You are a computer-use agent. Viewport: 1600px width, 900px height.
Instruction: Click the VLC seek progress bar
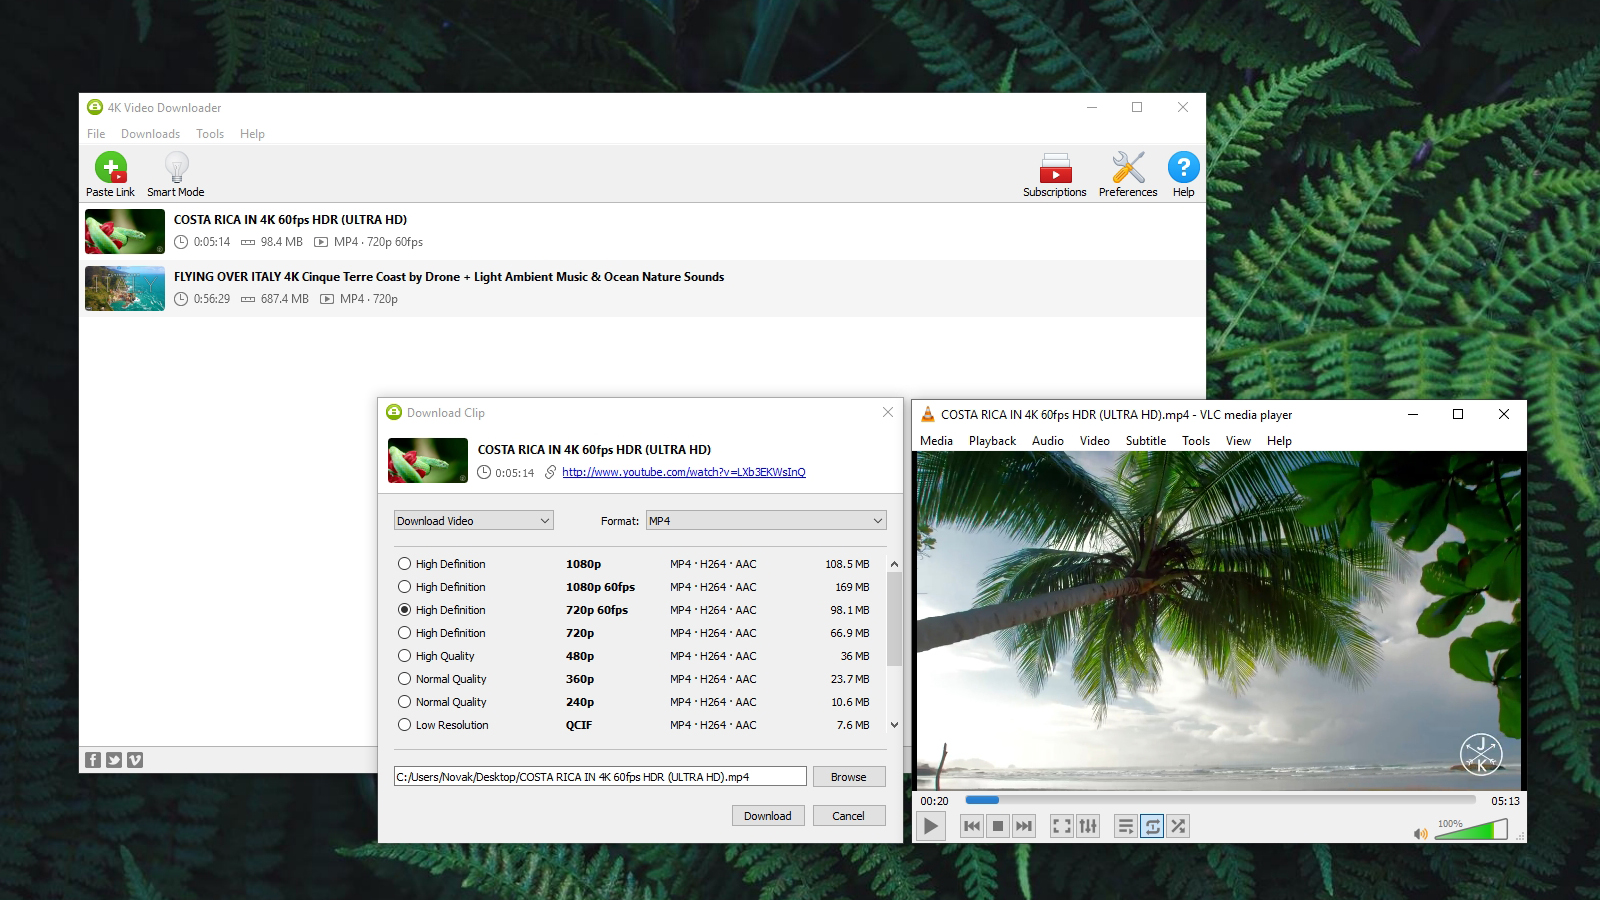coord(1220,800)
